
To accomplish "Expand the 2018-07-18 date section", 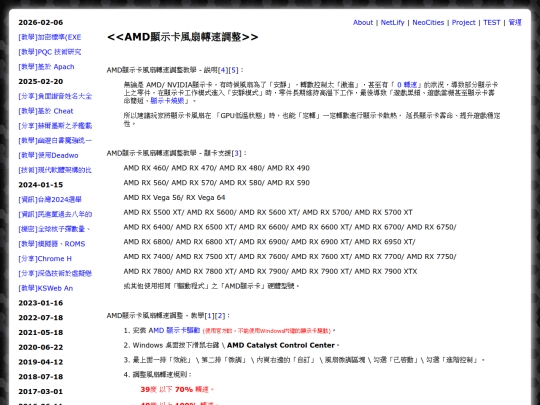I will (x=41, y=377).
